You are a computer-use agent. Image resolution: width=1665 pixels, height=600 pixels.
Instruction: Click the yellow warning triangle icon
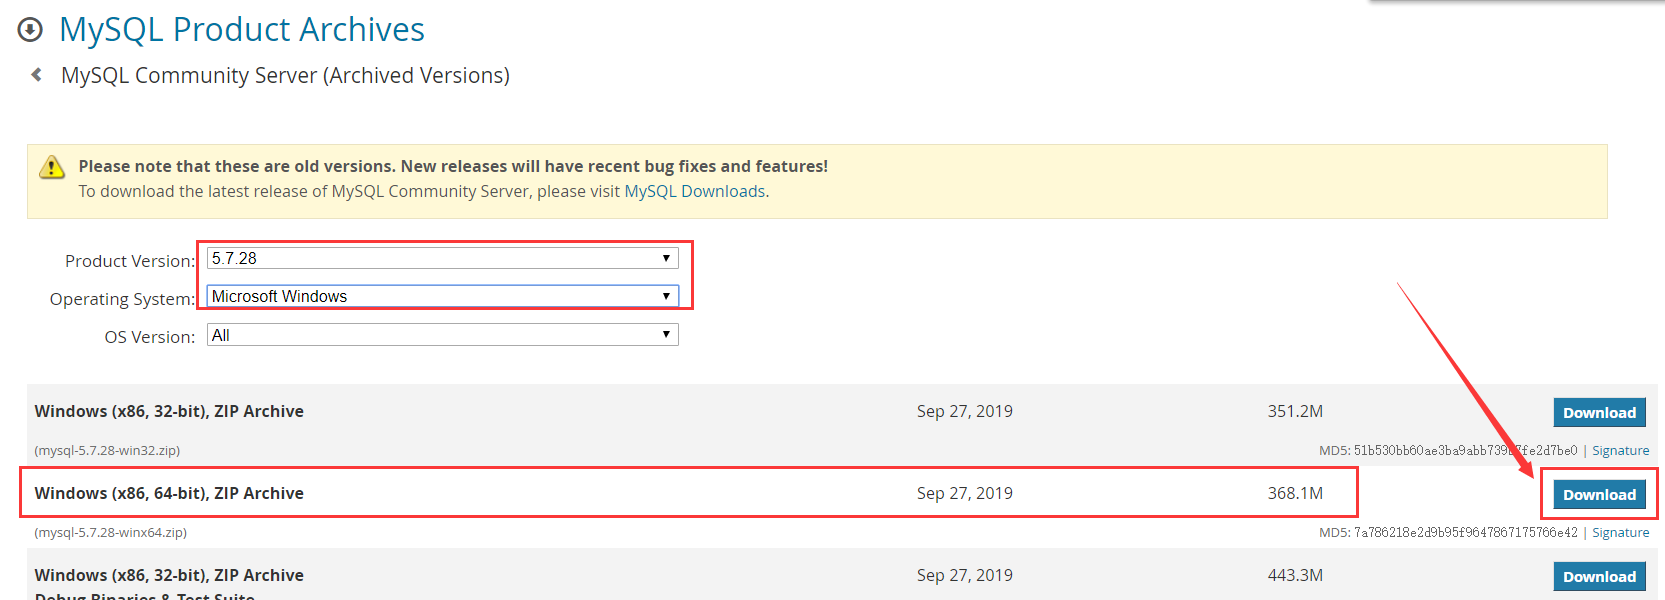[x=52, y=167]
